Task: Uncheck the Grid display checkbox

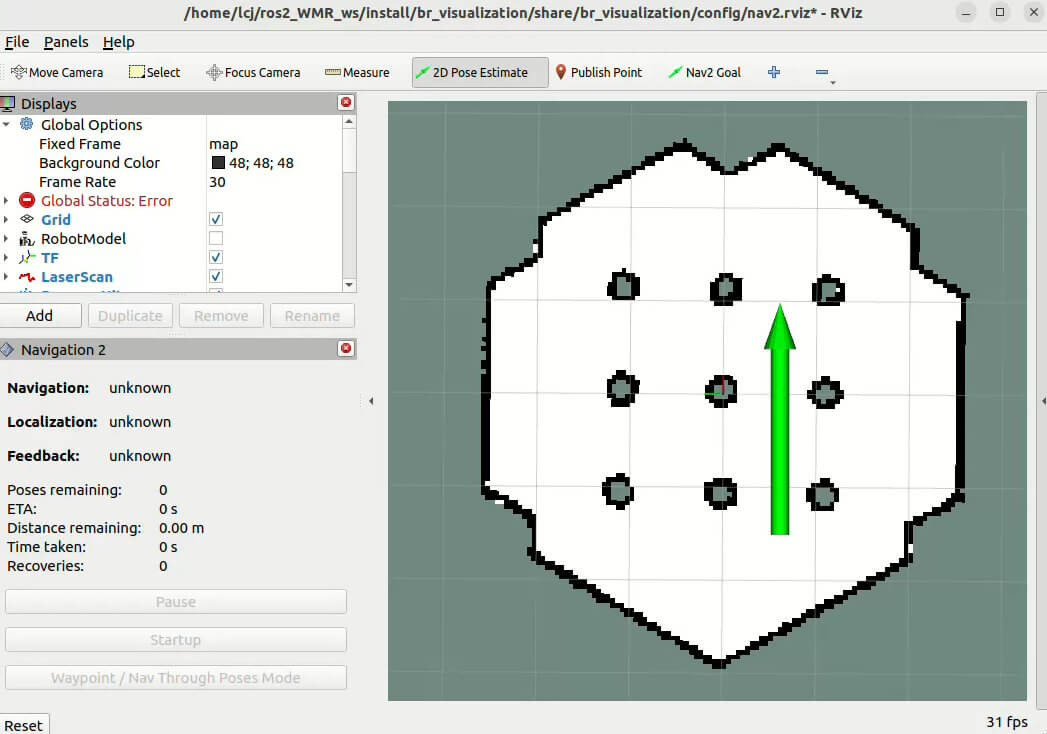Action: (216, 220)
